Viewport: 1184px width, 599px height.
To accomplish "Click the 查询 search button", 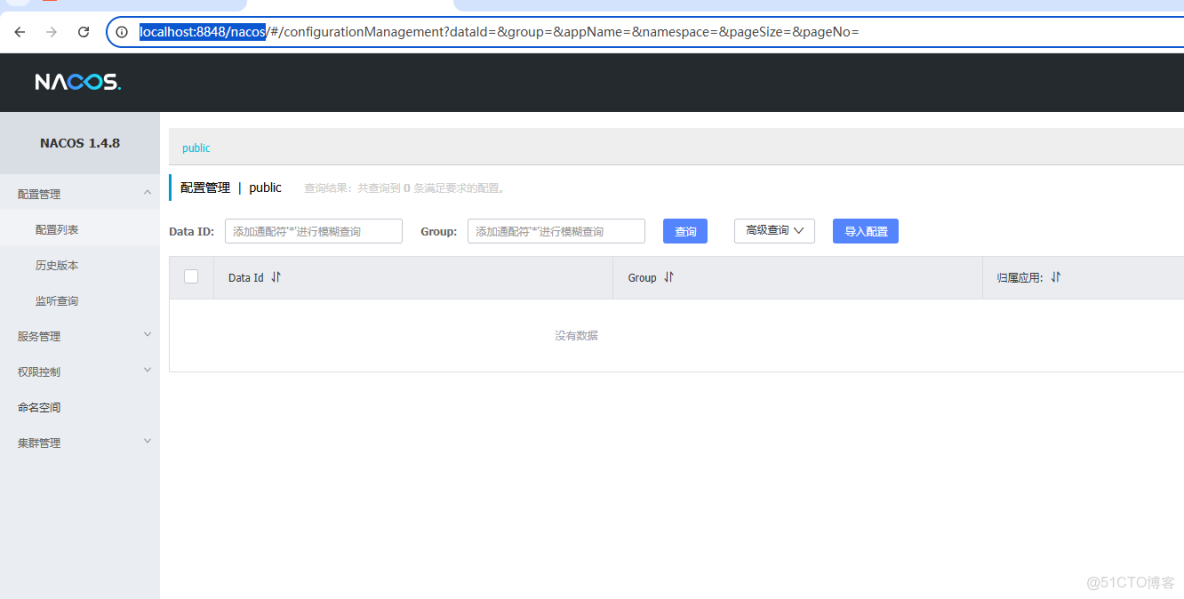I will tap(685, 231).
